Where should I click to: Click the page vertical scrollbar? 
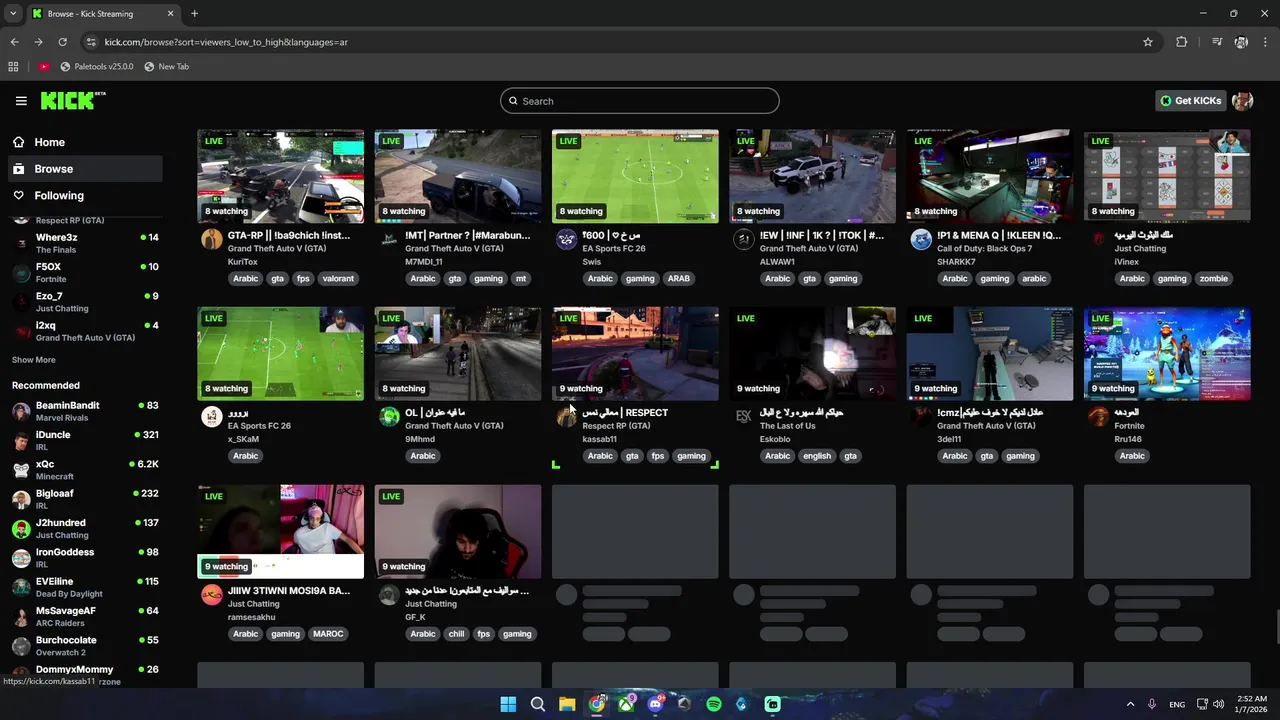click(1275, 627)
